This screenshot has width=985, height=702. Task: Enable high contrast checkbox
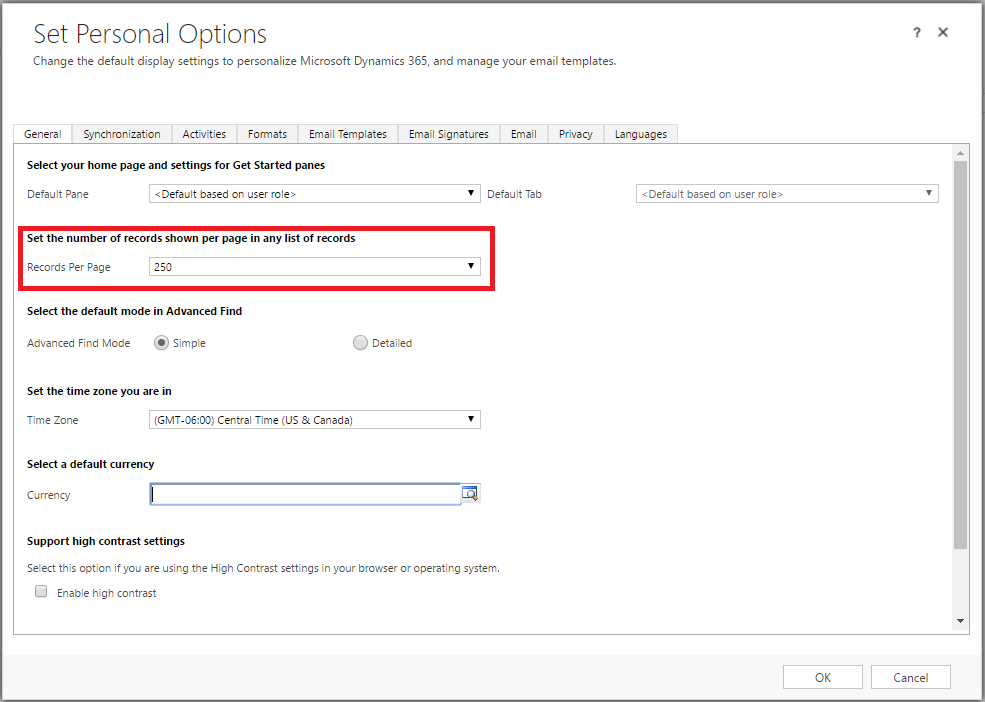(42, 592)
